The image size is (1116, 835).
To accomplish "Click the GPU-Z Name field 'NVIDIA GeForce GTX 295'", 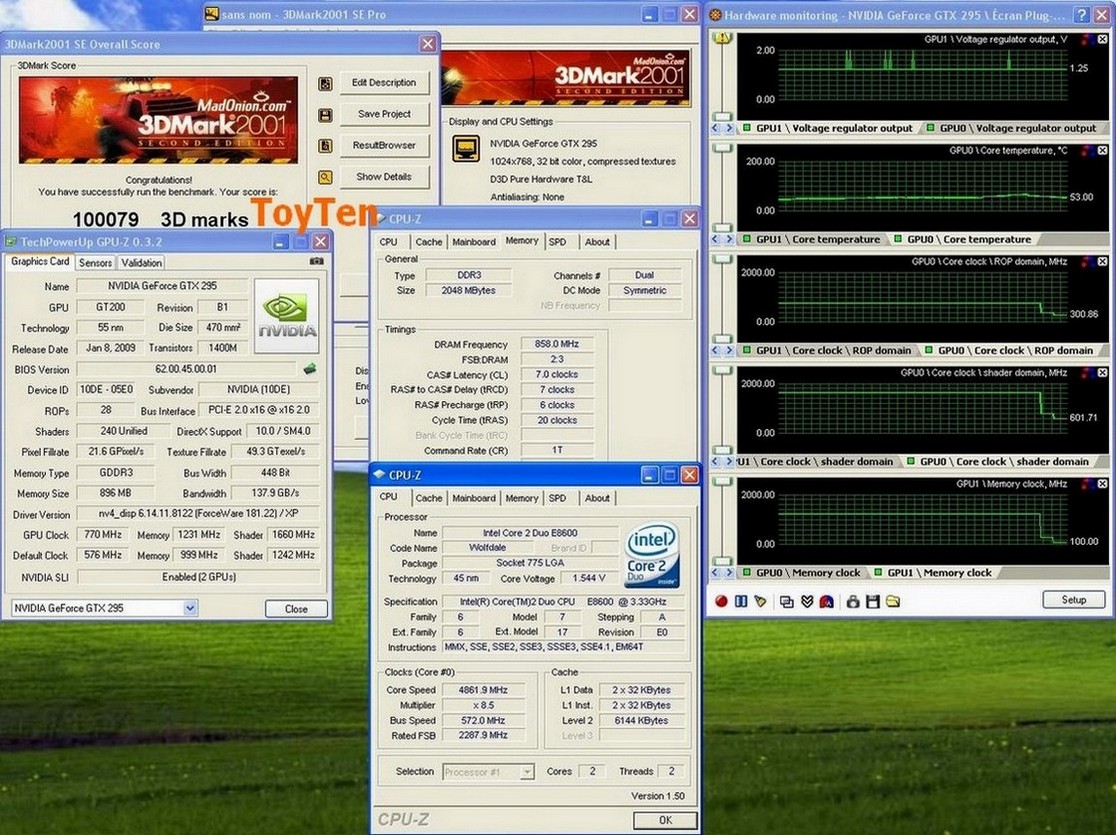I will 162,286.
